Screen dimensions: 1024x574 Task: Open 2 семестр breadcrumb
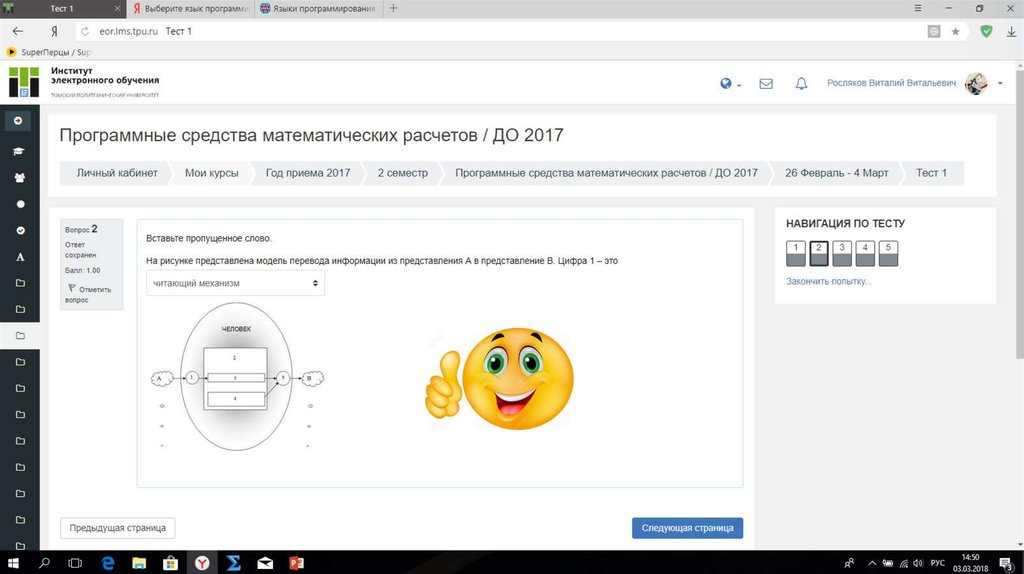(402, 173)
